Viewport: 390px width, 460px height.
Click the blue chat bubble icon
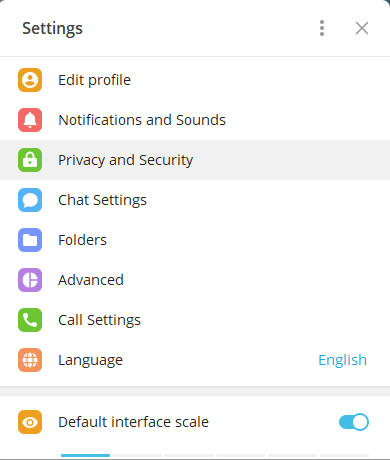pos(30,200)
